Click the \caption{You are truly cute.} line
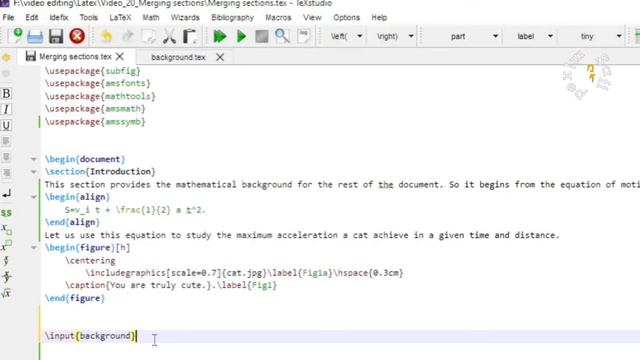Viewport: 640px width, 360px height. (171, 285)
